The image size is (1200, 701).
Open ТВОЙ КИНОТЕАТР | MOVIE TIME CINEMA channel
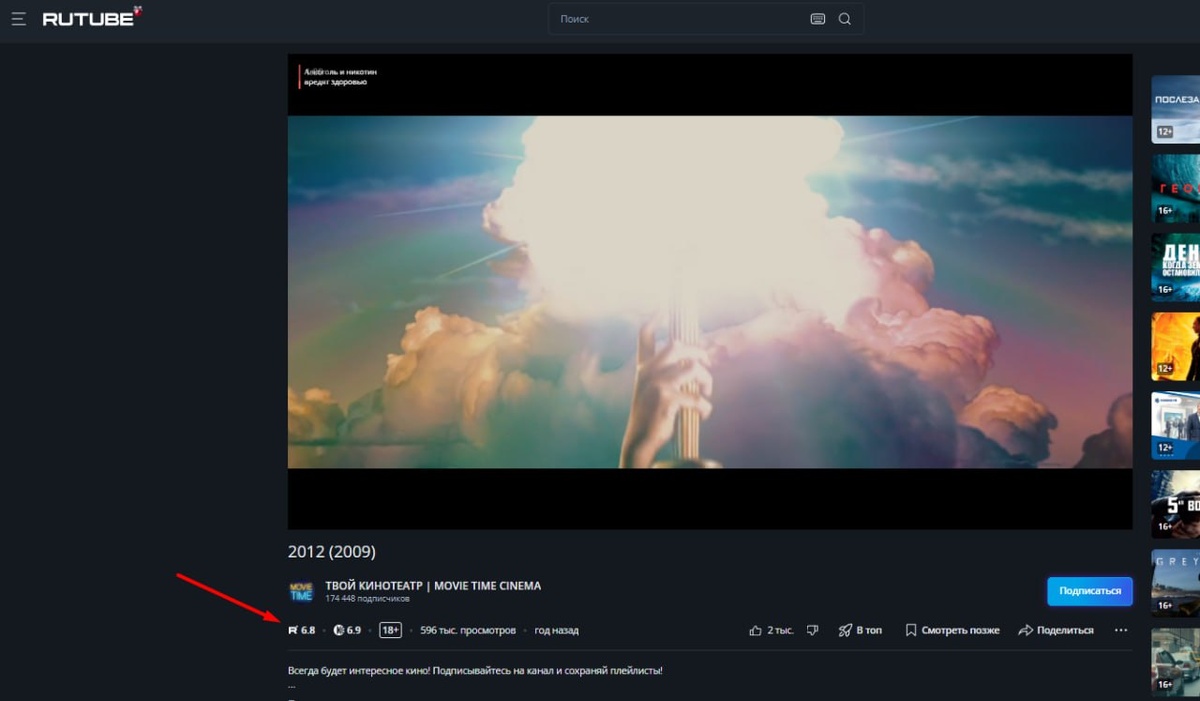point(433,586)
